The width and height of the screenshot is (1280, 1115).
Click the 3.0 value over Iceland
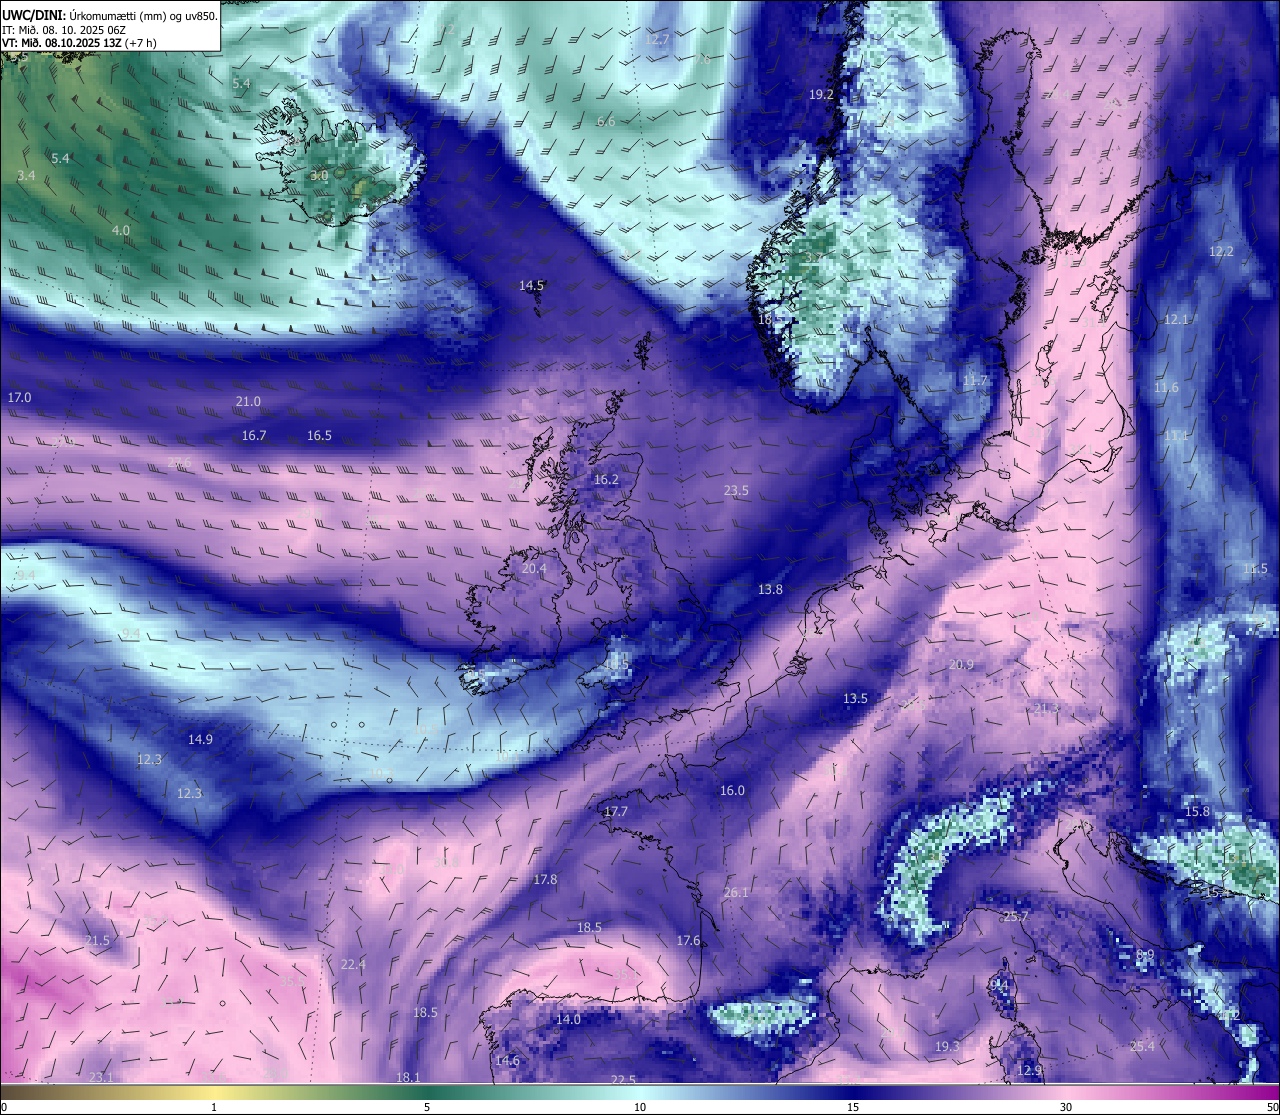(x=319, y=175)
